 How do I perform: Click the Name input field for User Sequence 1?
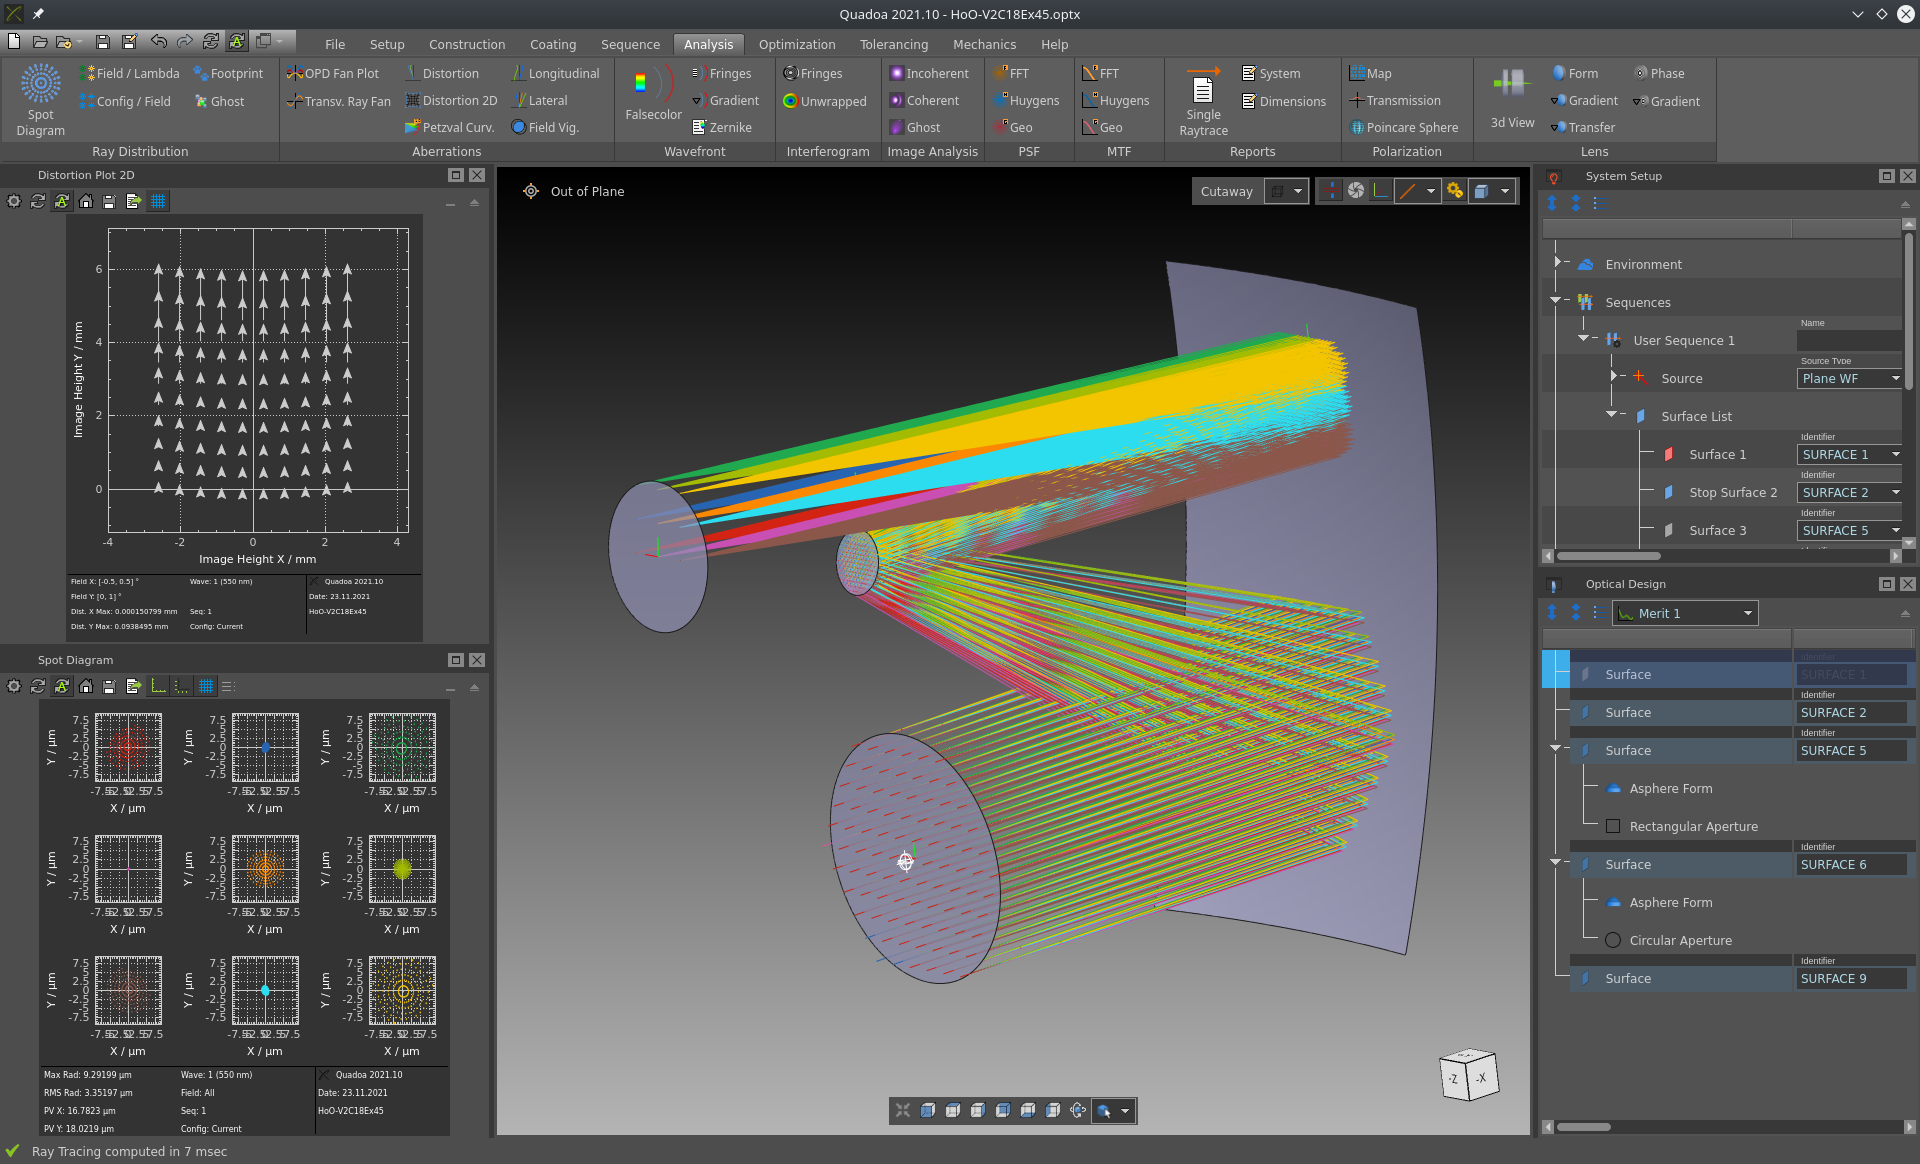[1849, 341]
